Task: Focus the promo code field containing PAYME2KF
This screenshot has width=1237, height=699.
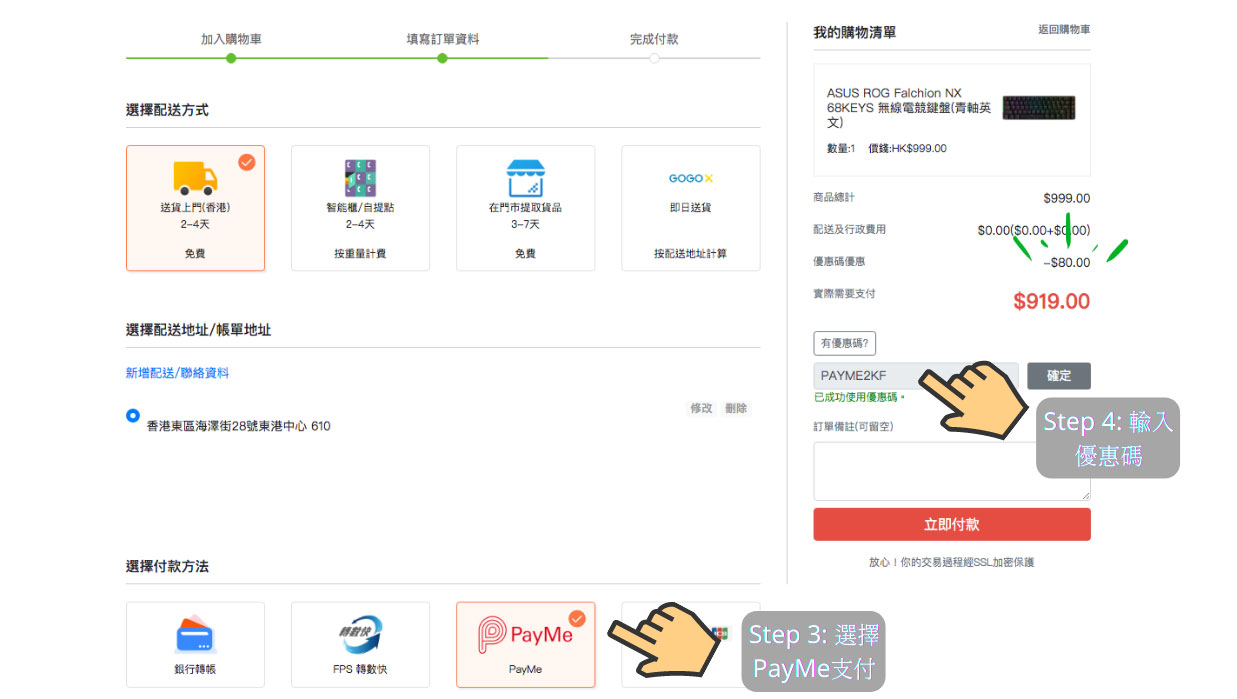Action: pyautogui.click(x=916, y=376)
